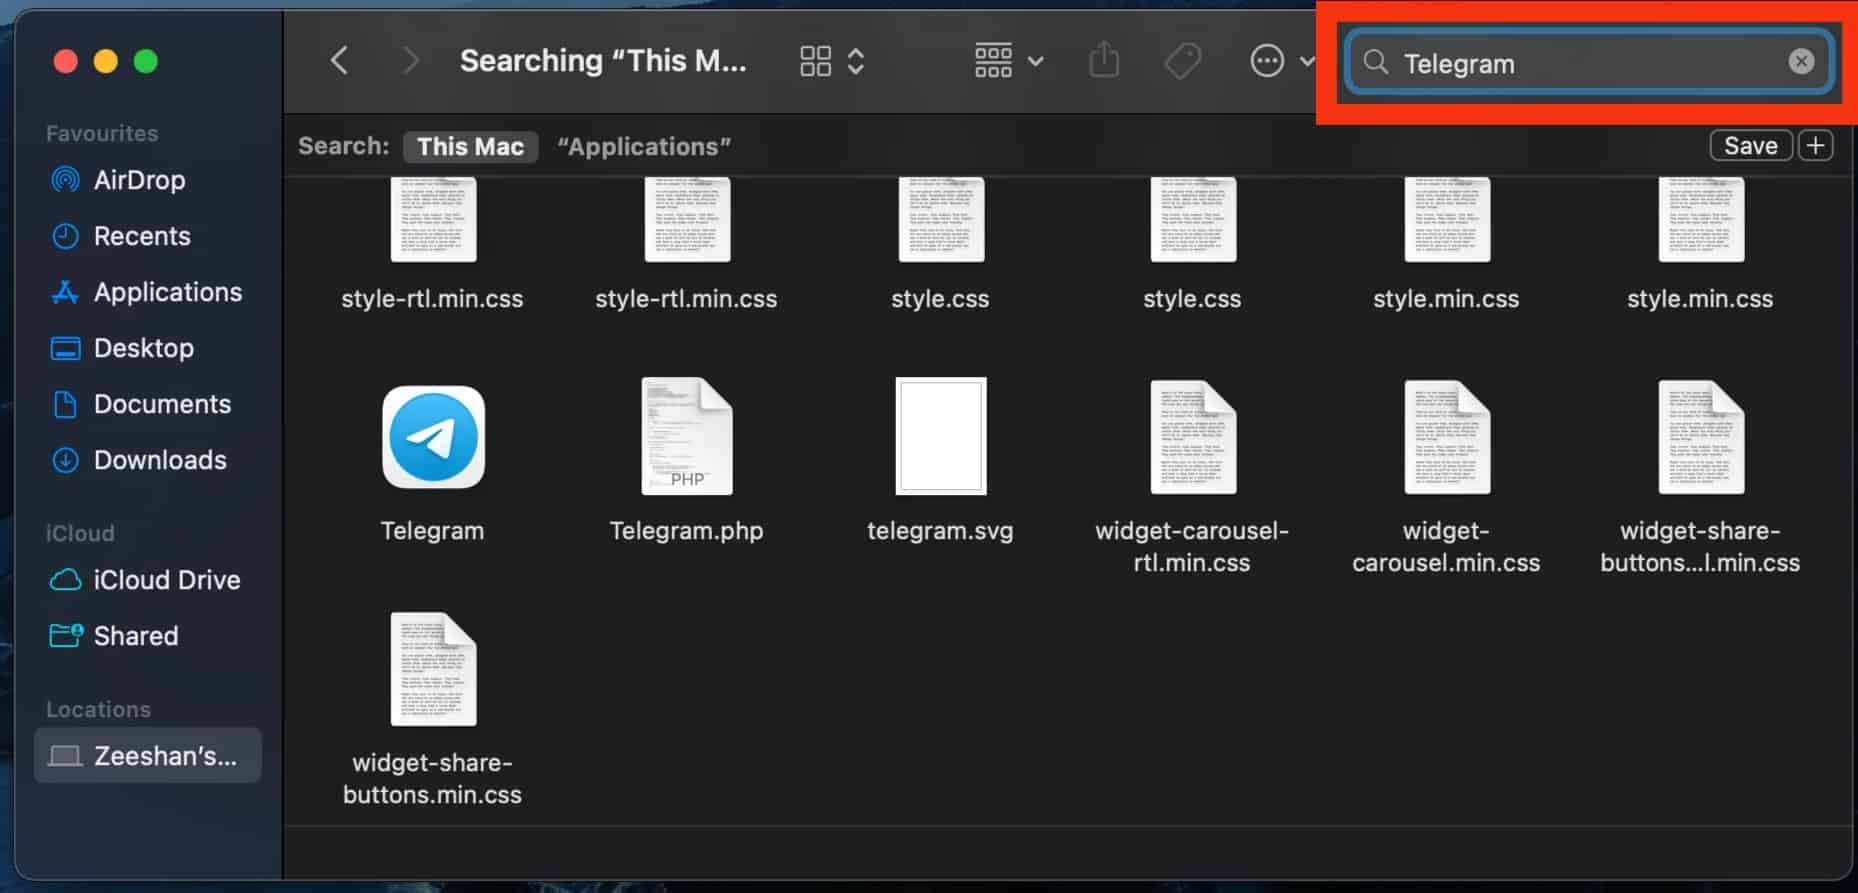Click the iCloud section header
The height and width of the screenshot is (893, 1858).
(x=80, y=533)
